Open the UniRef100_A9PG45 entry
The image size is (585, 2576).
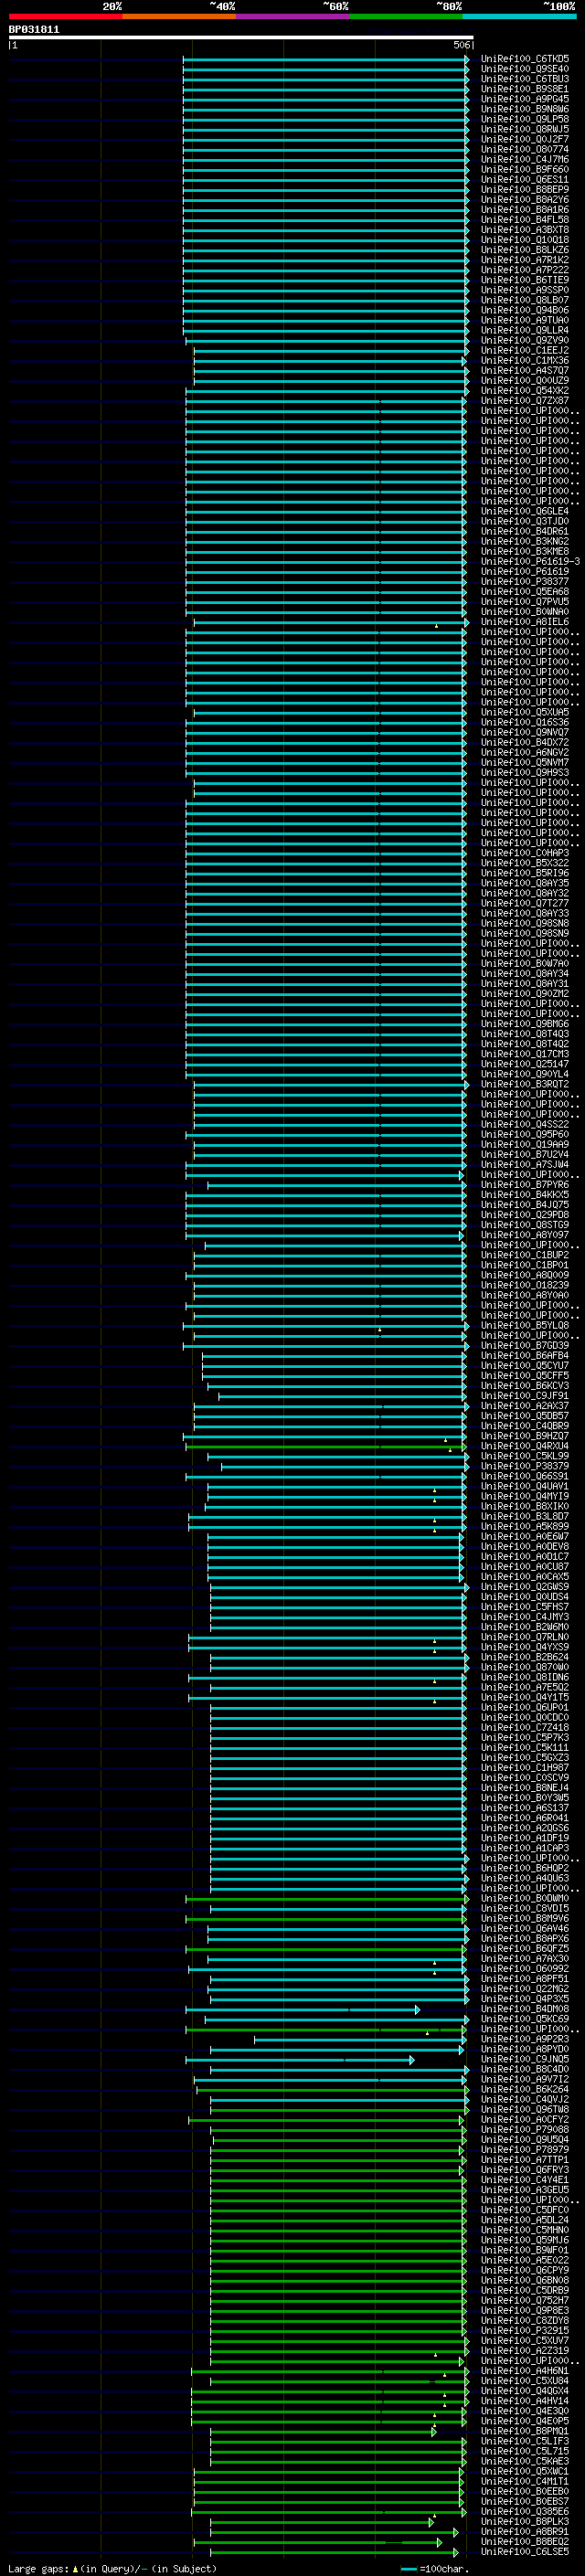coord(524,99)
